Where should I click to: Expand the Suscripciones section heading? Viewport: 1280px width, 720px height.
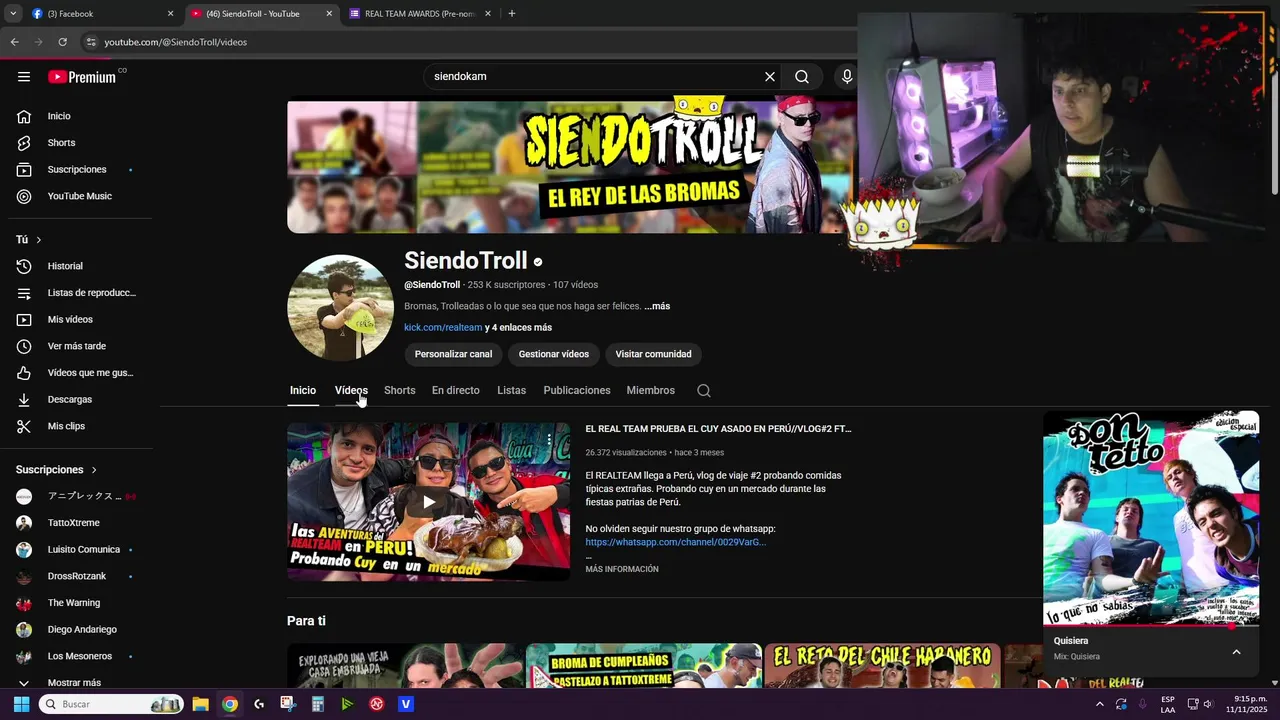(56, 470)
